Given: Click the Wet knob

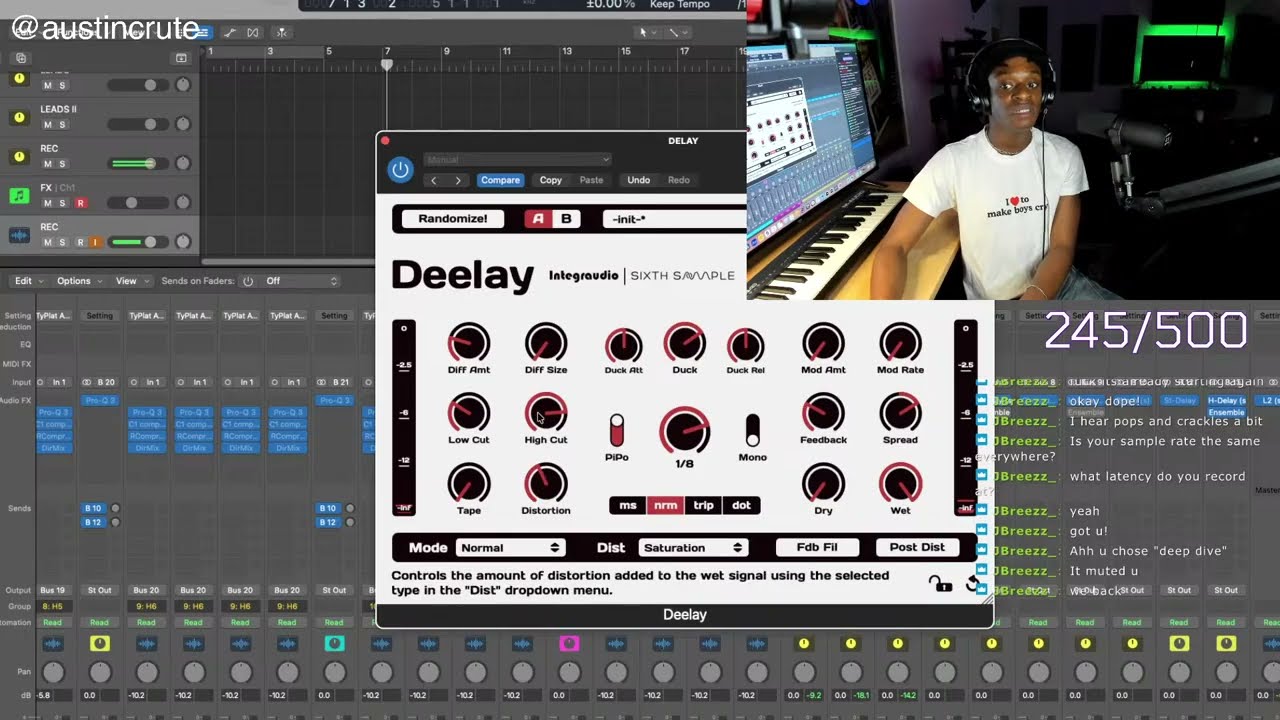Looking at the screenshot, I should coord(900,484).
